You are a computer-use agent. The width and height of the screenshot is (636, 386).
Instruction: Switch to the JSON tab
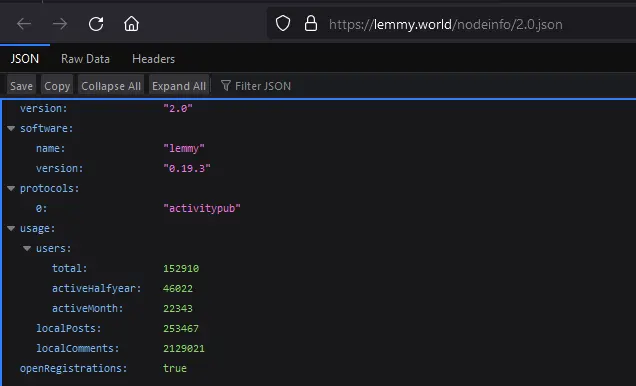[25, 59]
